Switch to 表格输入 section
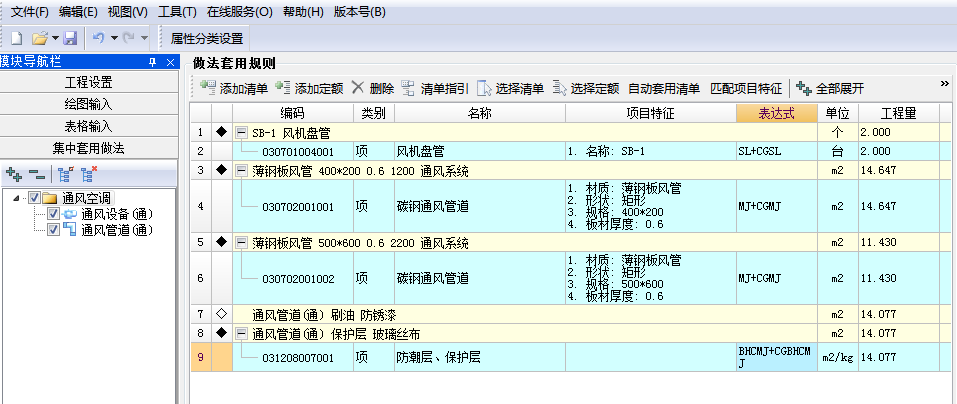The width and height of the screenshot is (957, 404). click(x=89, y=126)
